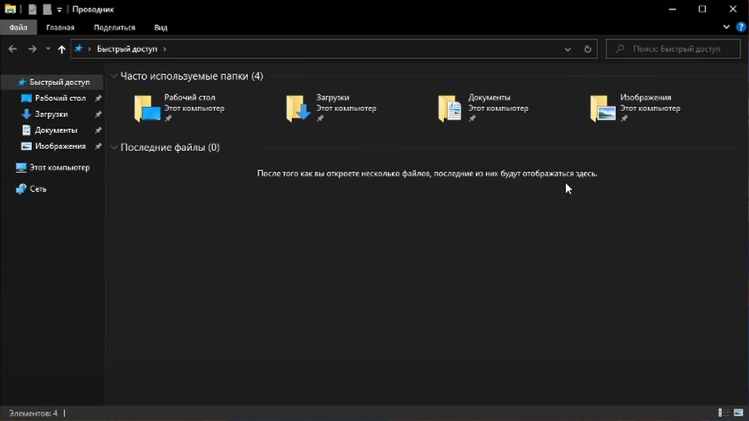
Task: Select the Загрузки folder icon in main pane
Action: point(299,108)
